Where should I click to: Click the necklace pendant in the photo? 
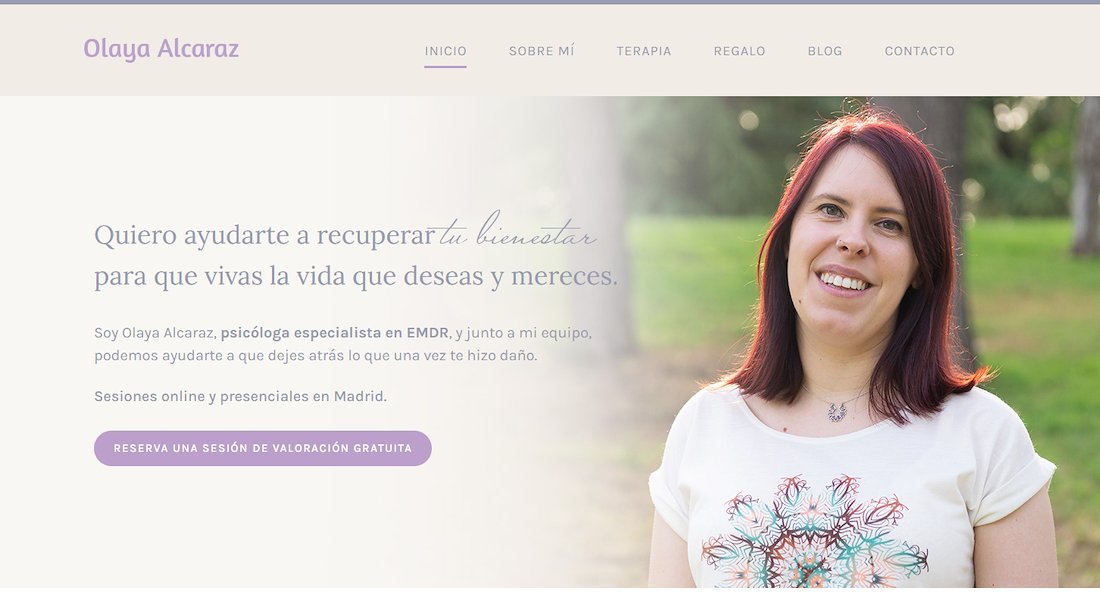click(x=836, y=411)
